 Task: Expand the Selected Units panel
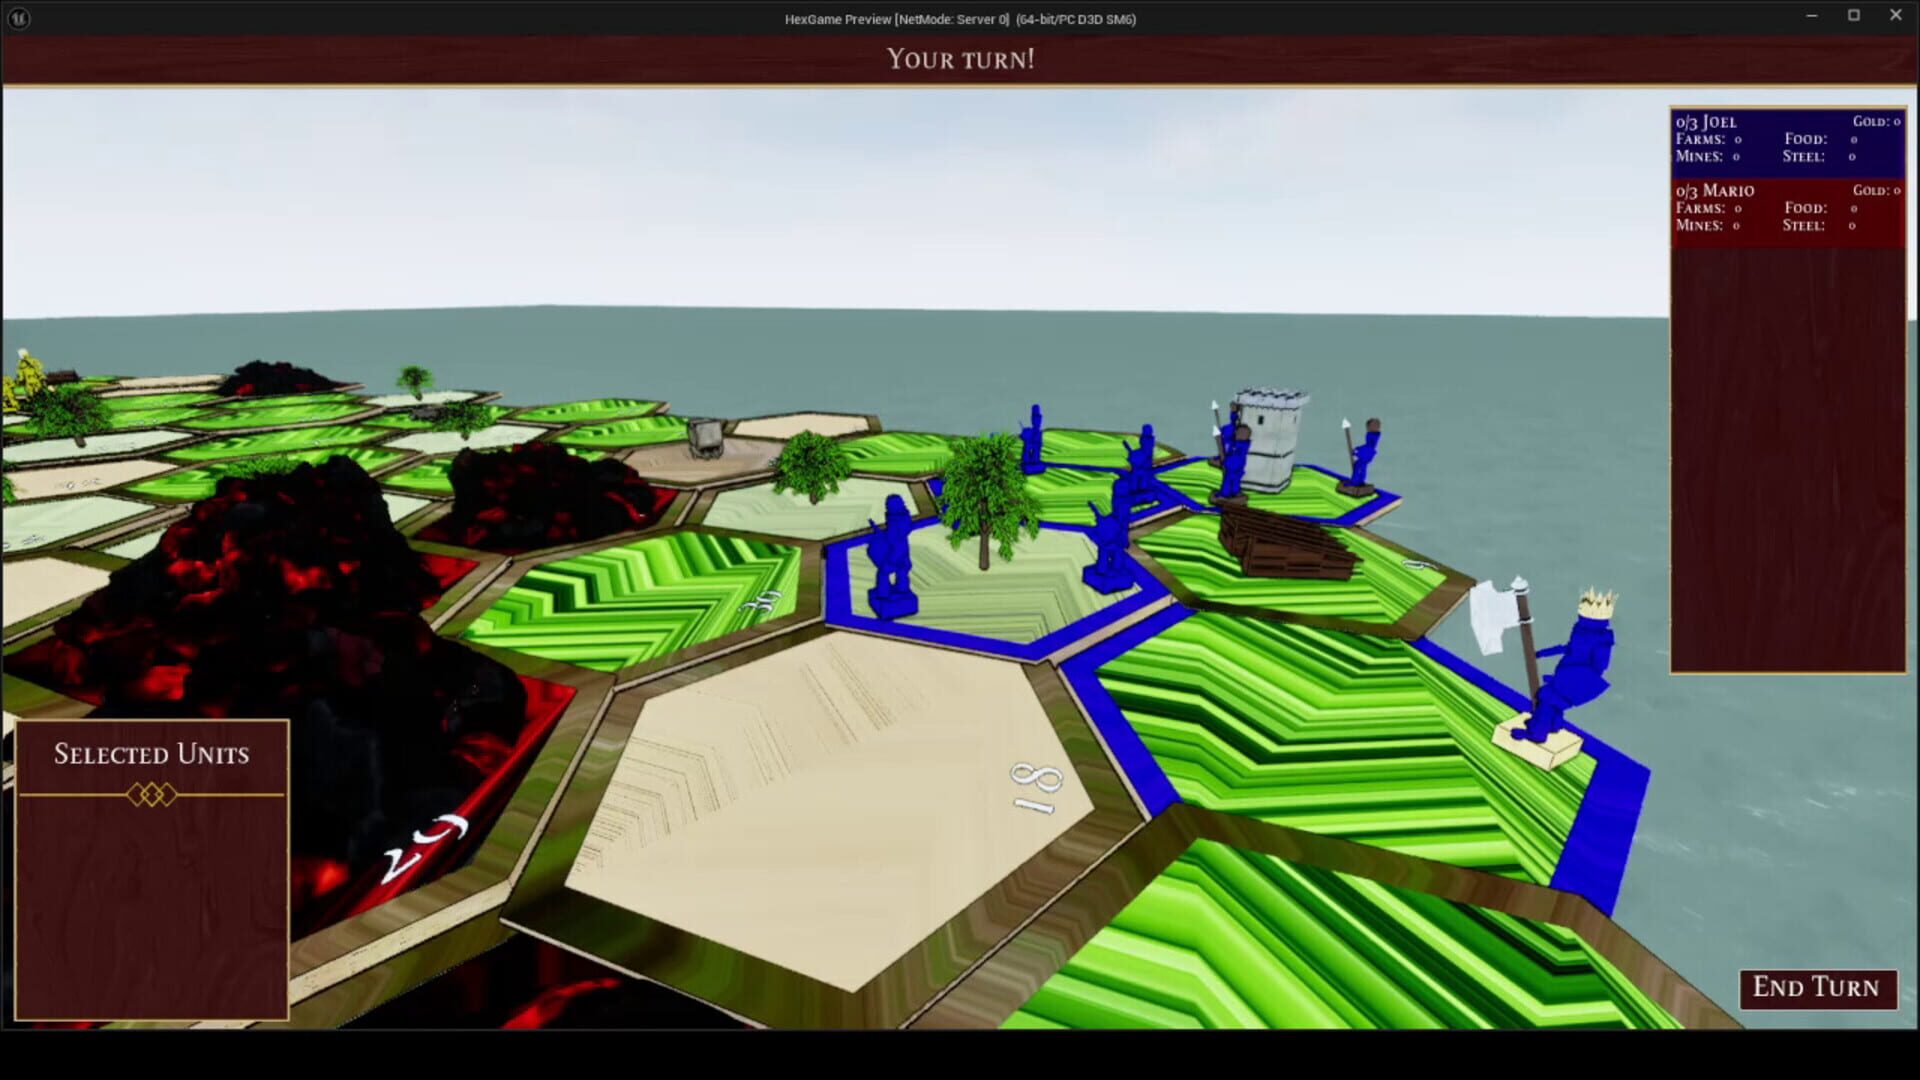pos(150,755)
